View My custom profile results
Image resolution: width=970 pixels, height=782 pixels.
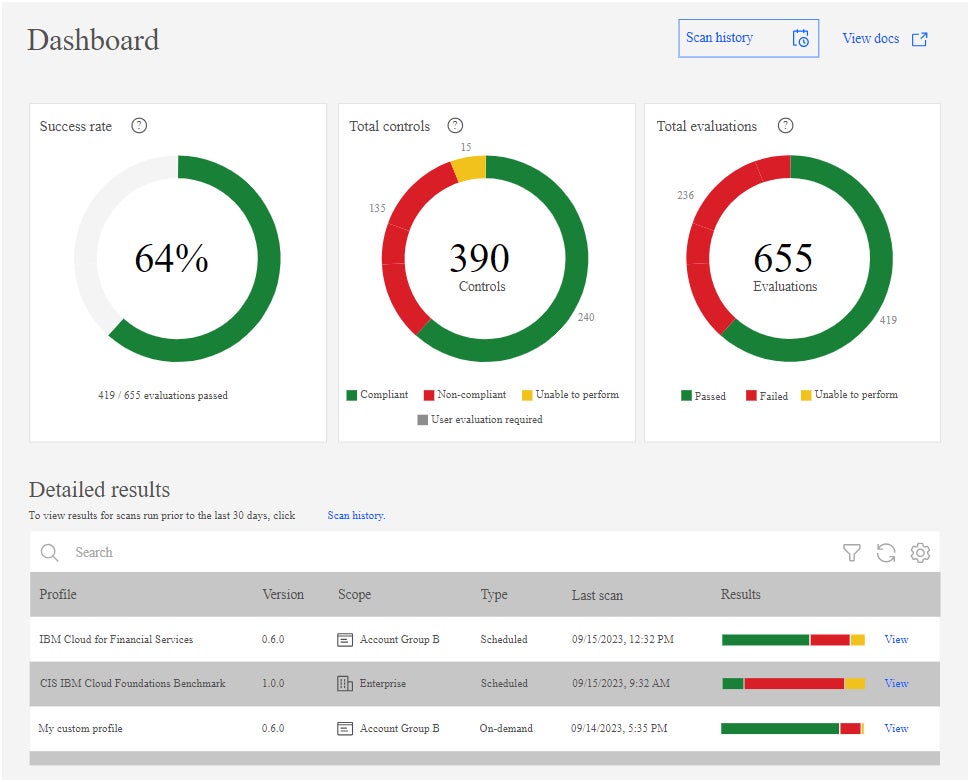click(x=896, y=728)
